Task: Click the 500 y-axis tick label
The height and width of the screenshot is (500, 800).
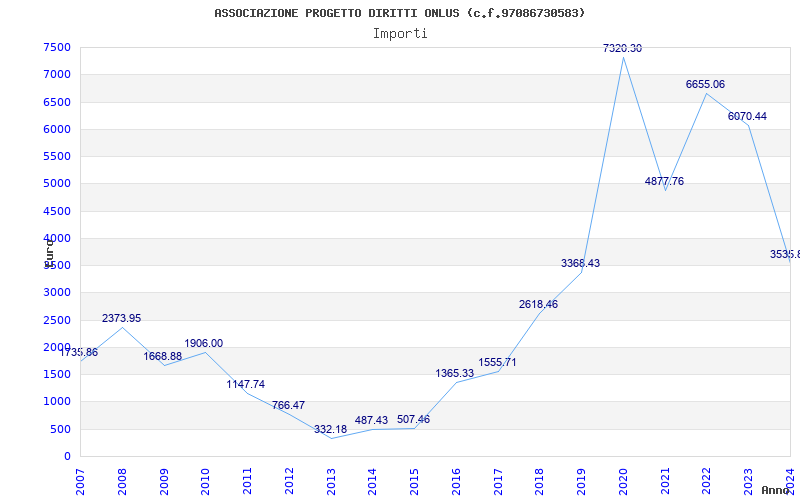Action: (60, 429)
